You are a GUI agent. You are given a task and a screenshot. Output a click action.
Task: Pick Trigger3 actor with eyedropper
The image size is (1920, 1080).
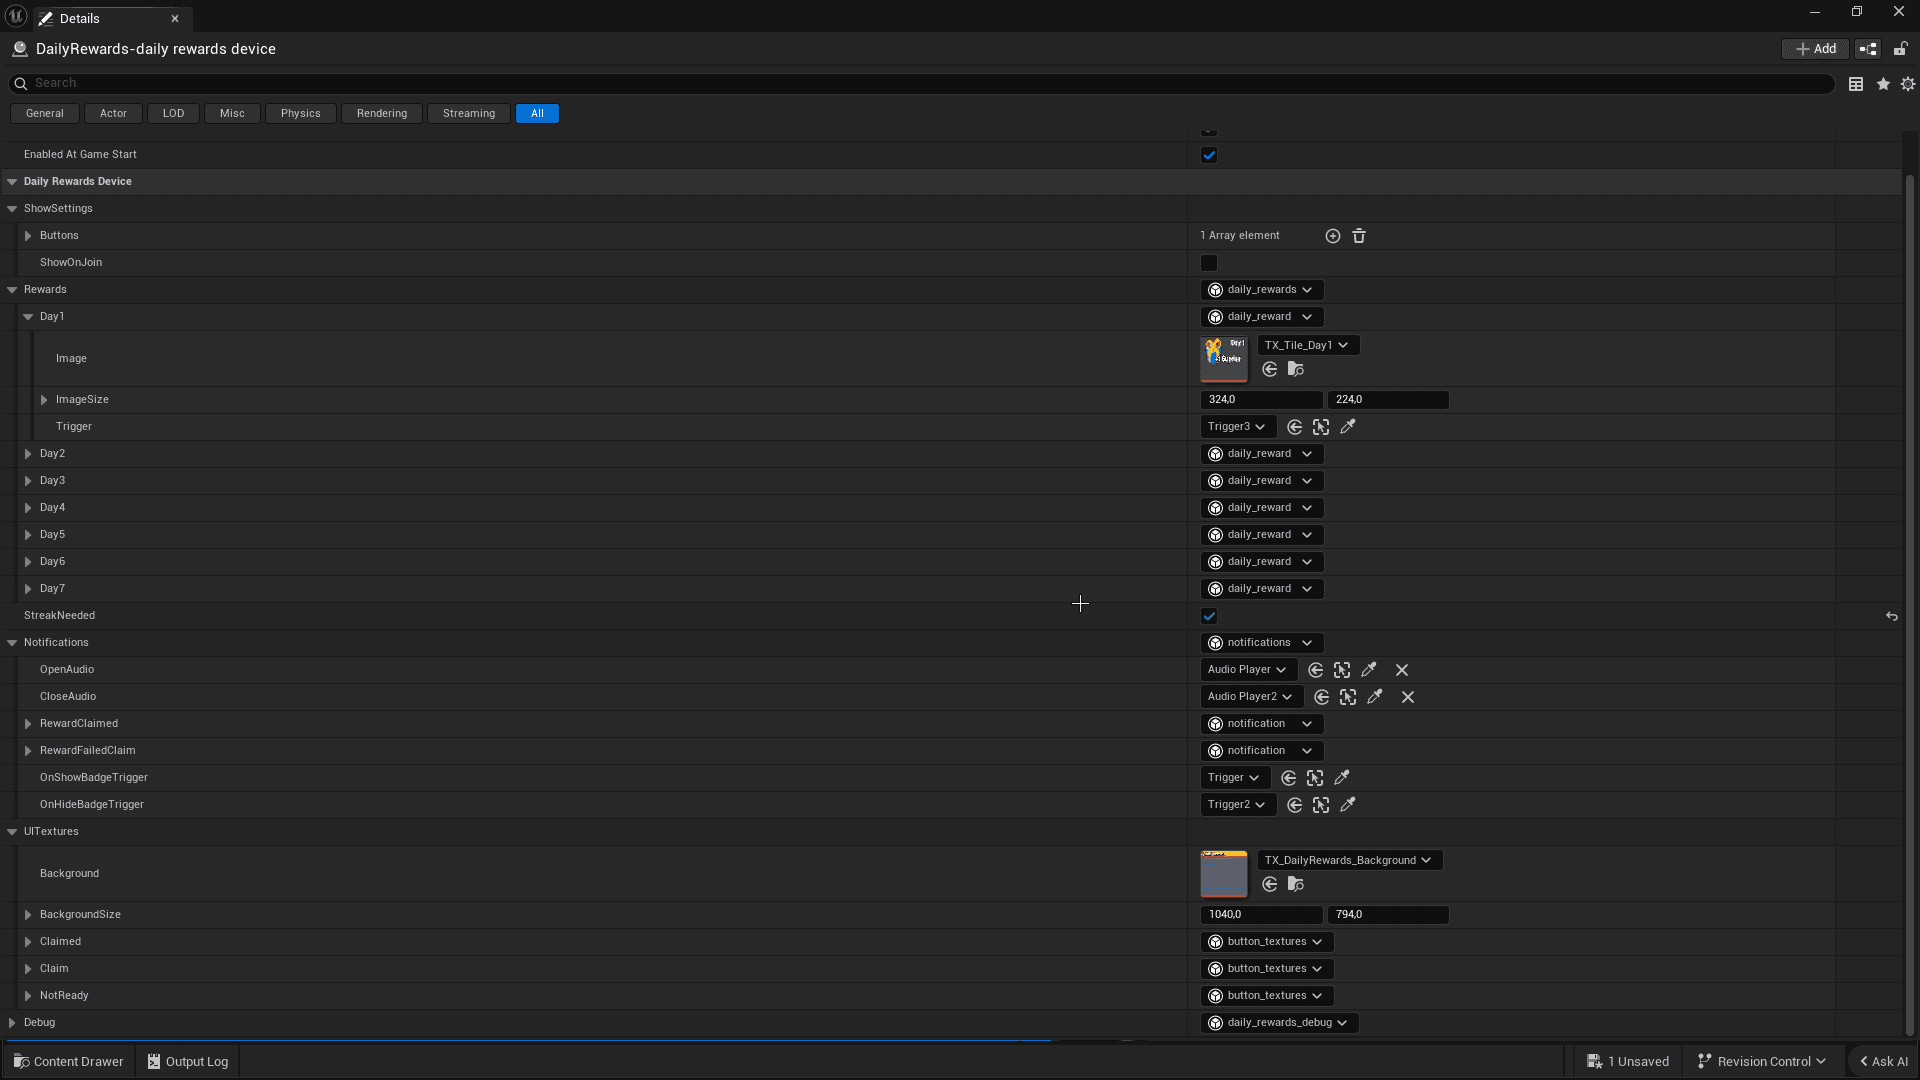point(1348,427)
